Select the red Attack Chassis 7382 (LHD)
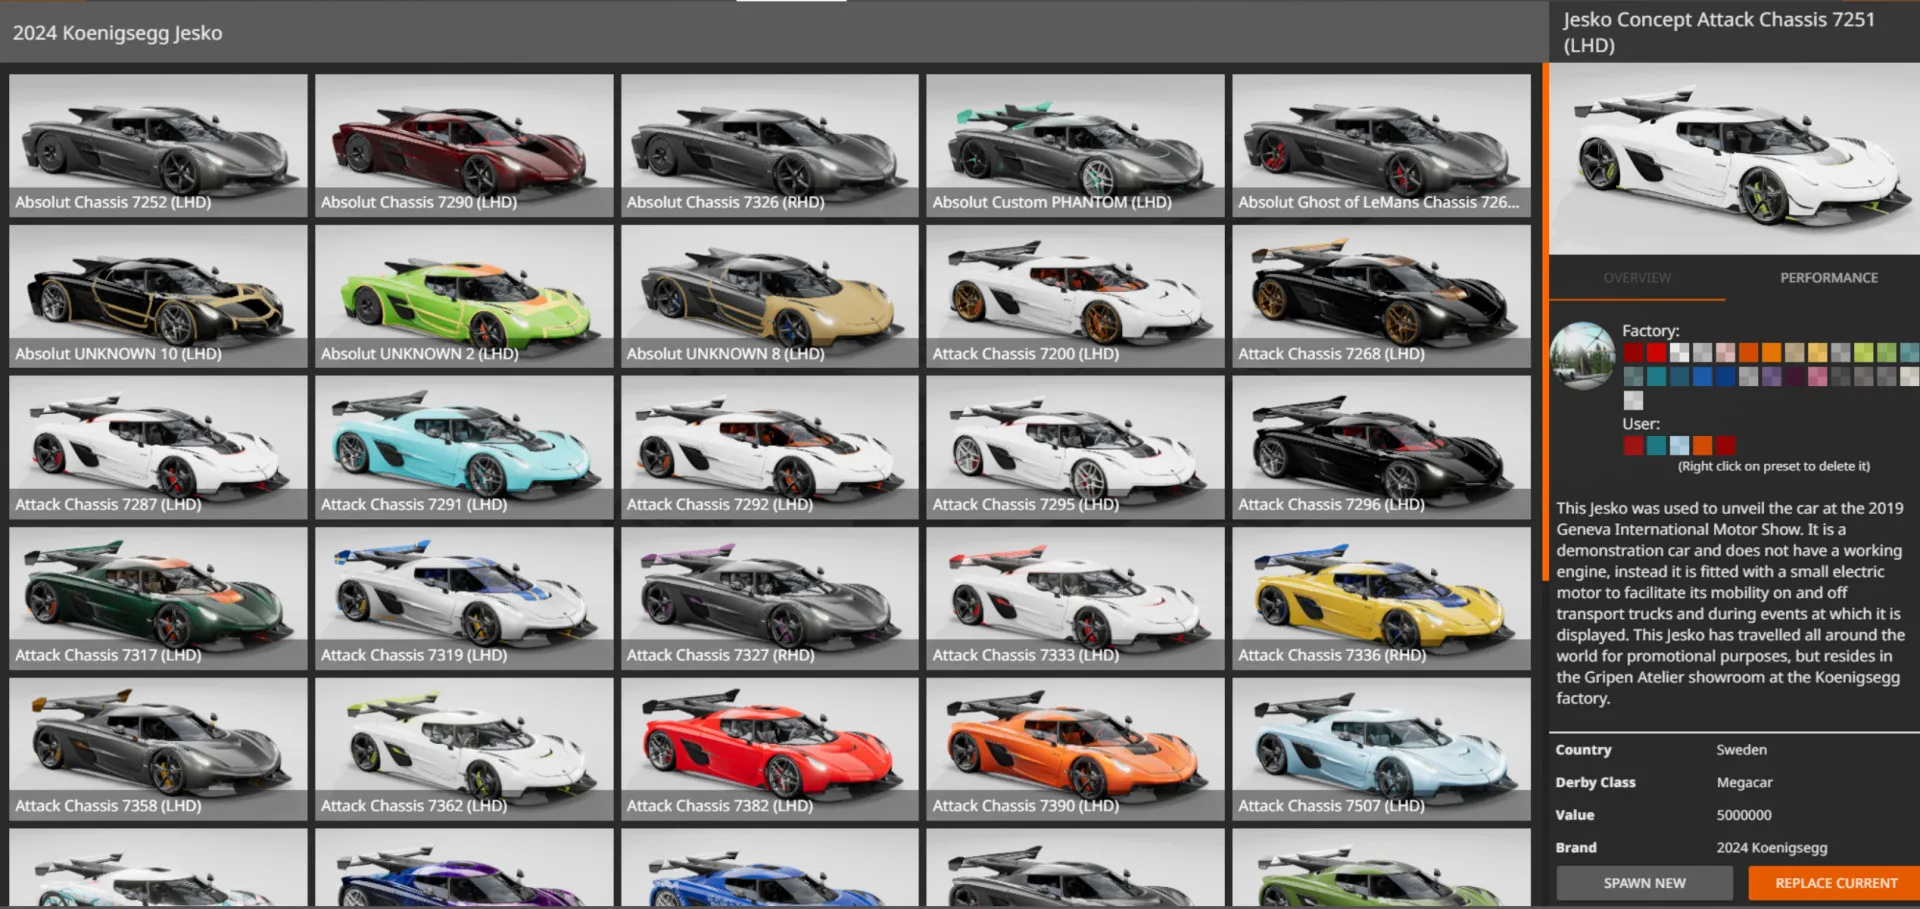 pyautogui.click(x=770, y=749)
